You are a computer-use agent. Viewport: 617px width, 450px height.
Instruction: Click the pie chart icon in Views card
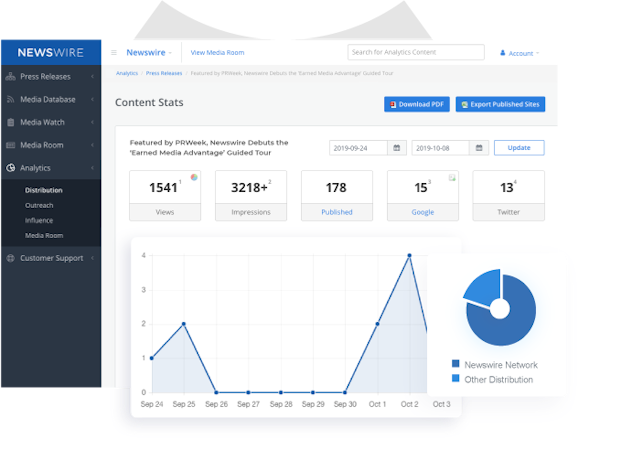(194, 177)
